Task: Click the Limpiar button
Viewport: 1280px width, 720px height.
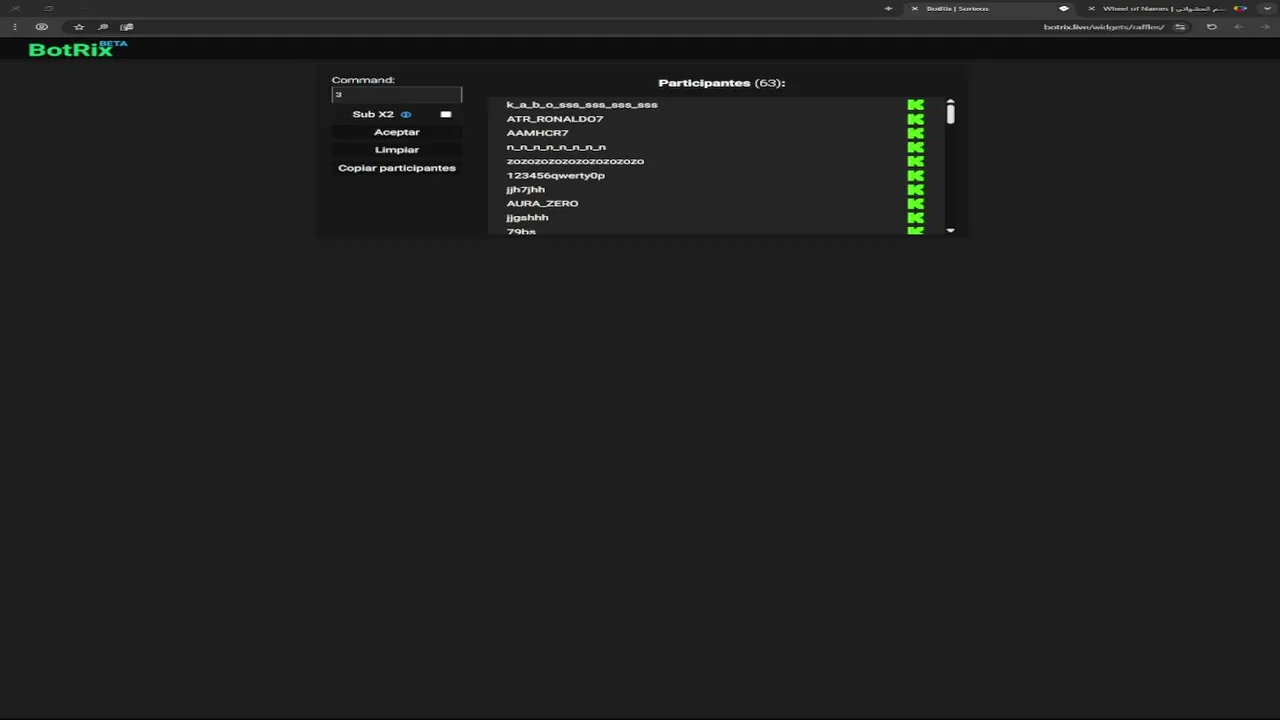Action: click(x=397, y=150)
